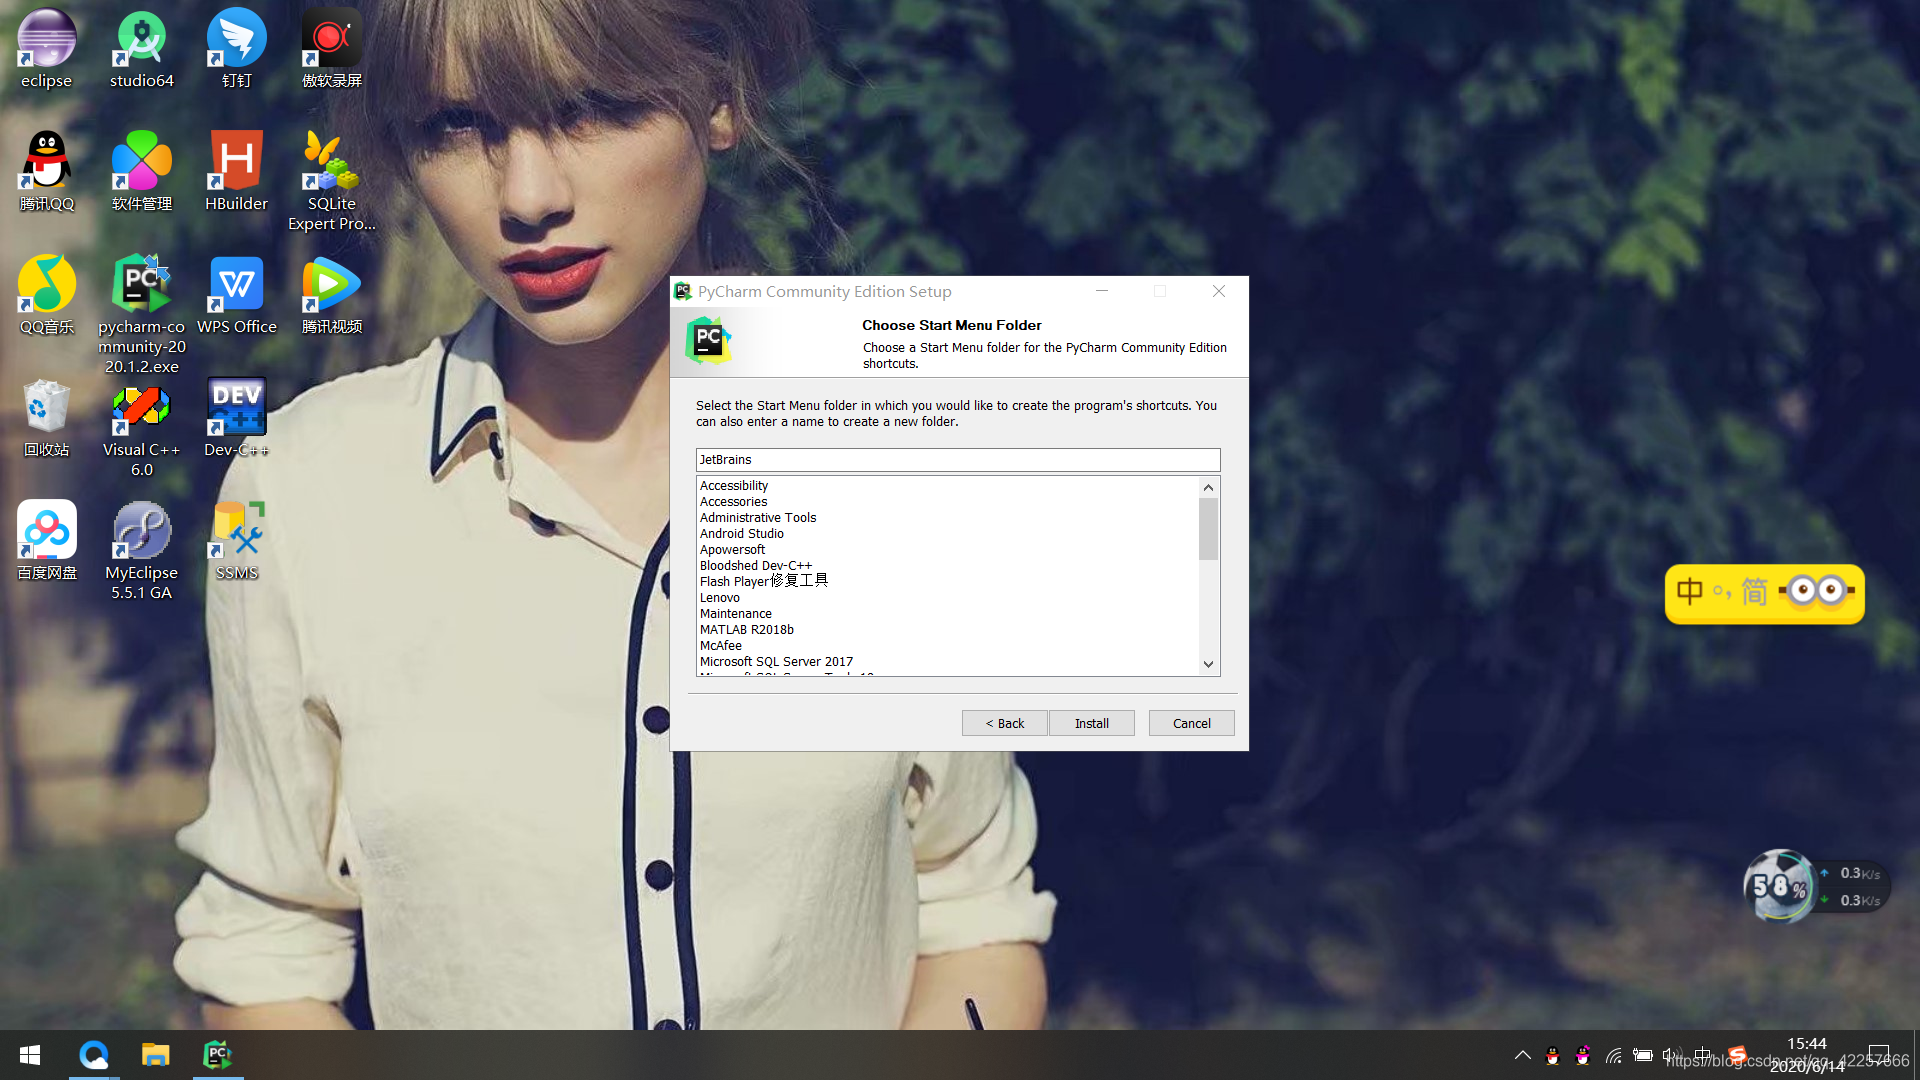Viewport: 1920px width, 1080px height.
Task: Click the JetBrains folder name field
Action: pyautogui.click(x=957, y=460)
